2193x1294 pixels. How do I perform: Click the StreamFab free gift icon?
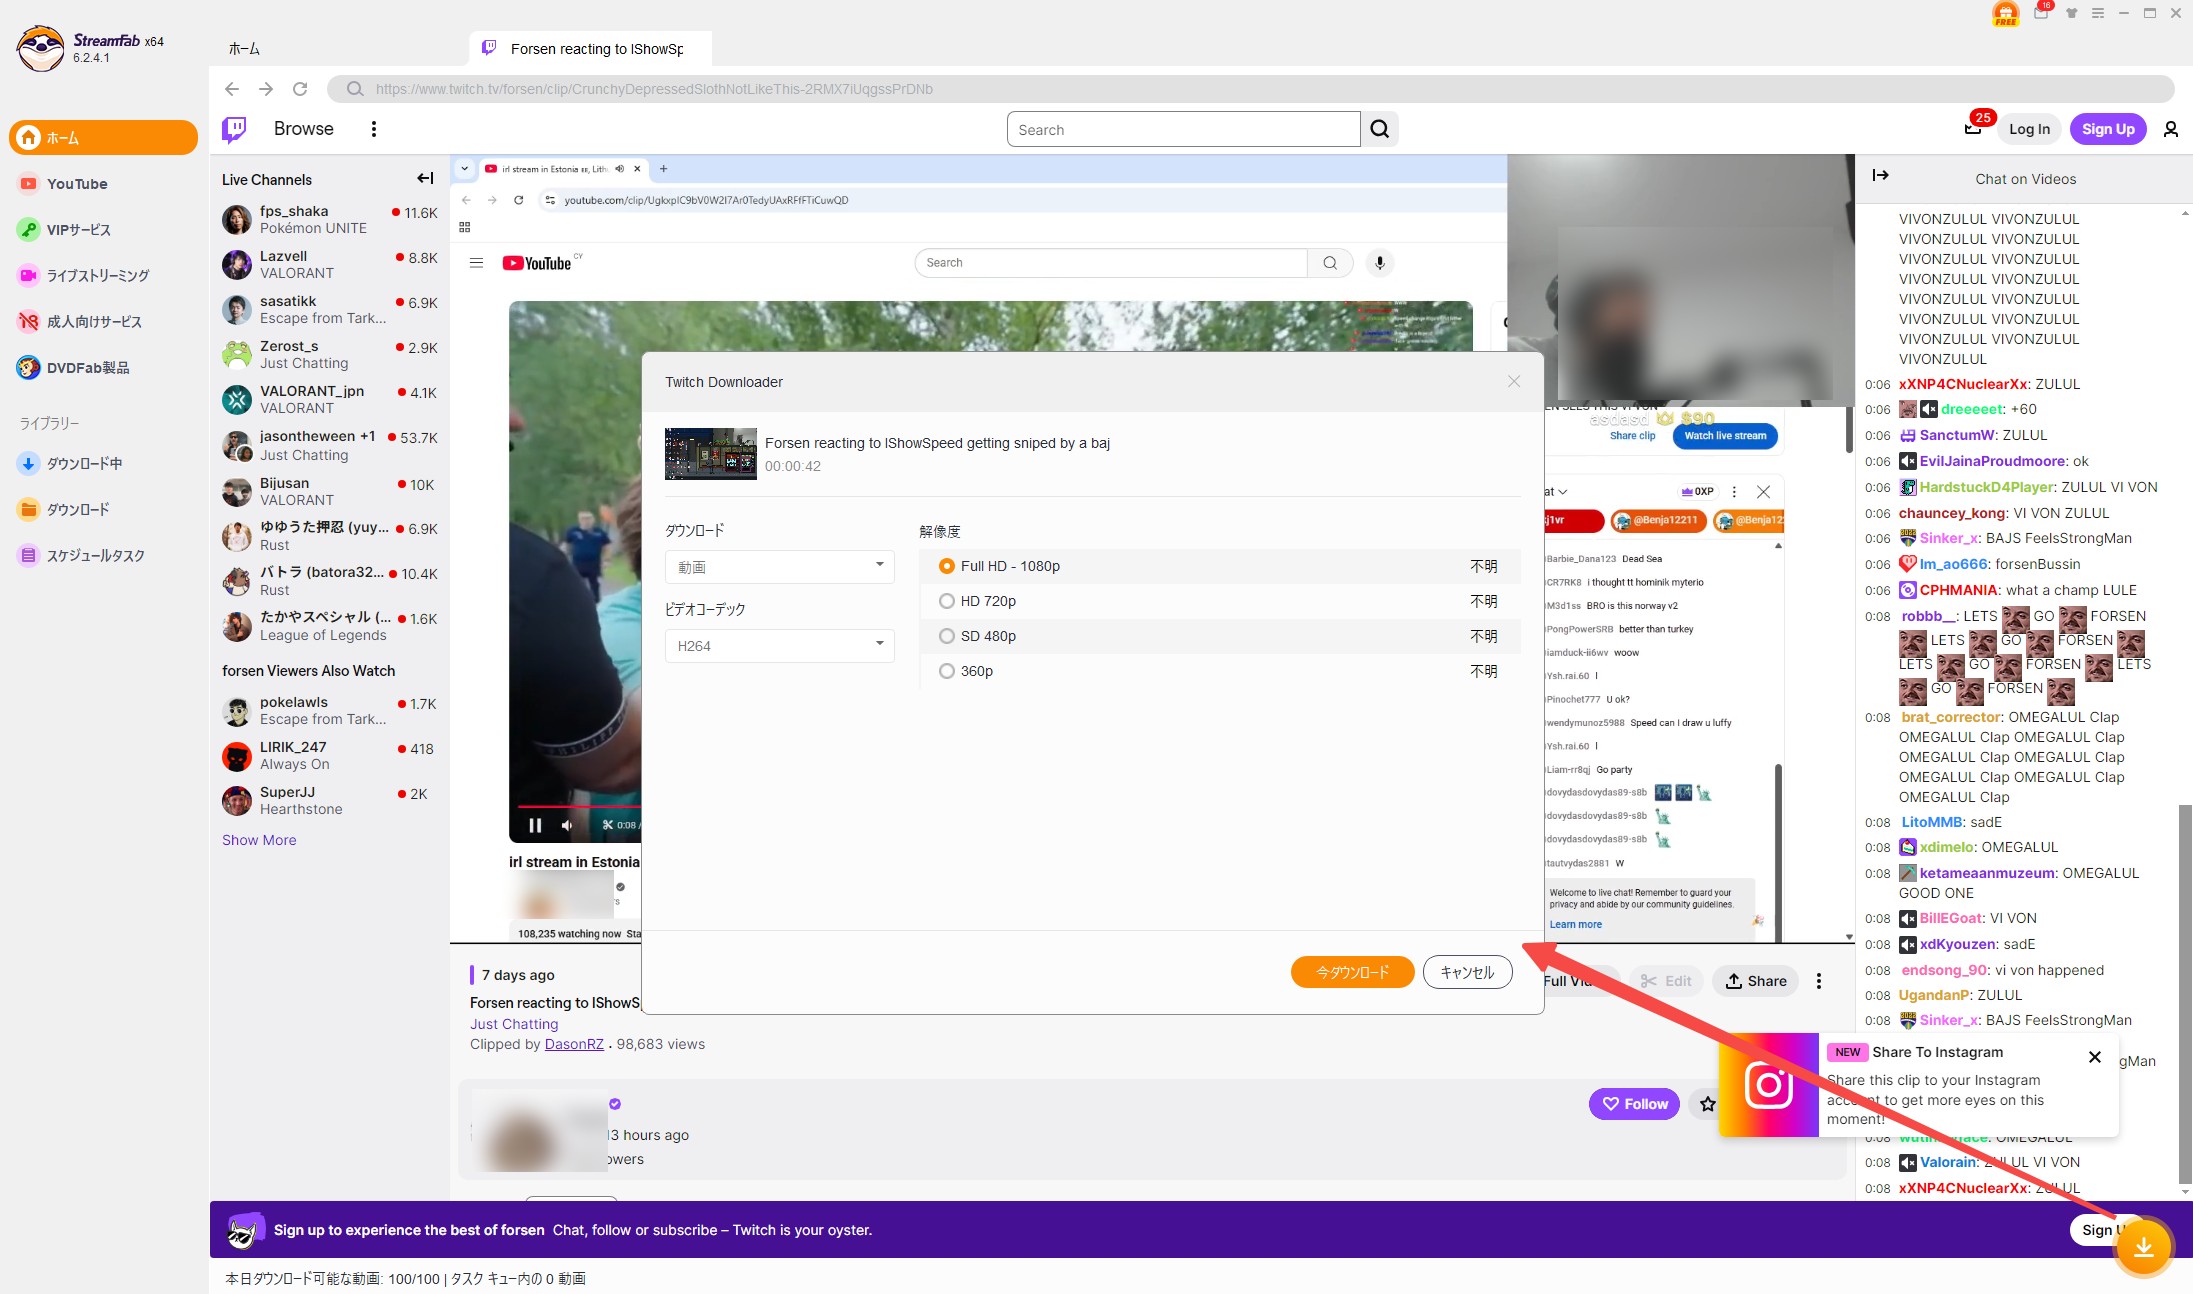point(2006,13)
